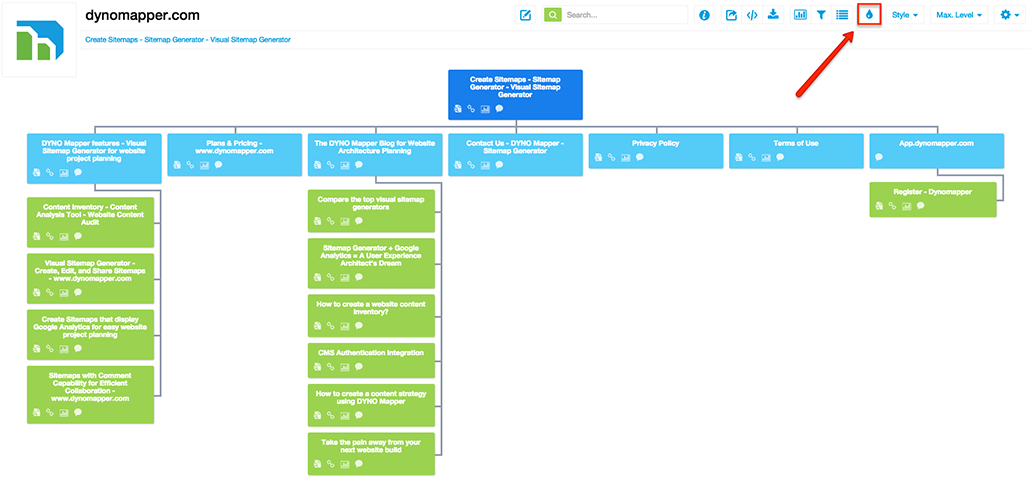The width and height of the screenshot is (1031, 498).
Task: Open the Style dropdown
Action: click(x=905, y=14)
